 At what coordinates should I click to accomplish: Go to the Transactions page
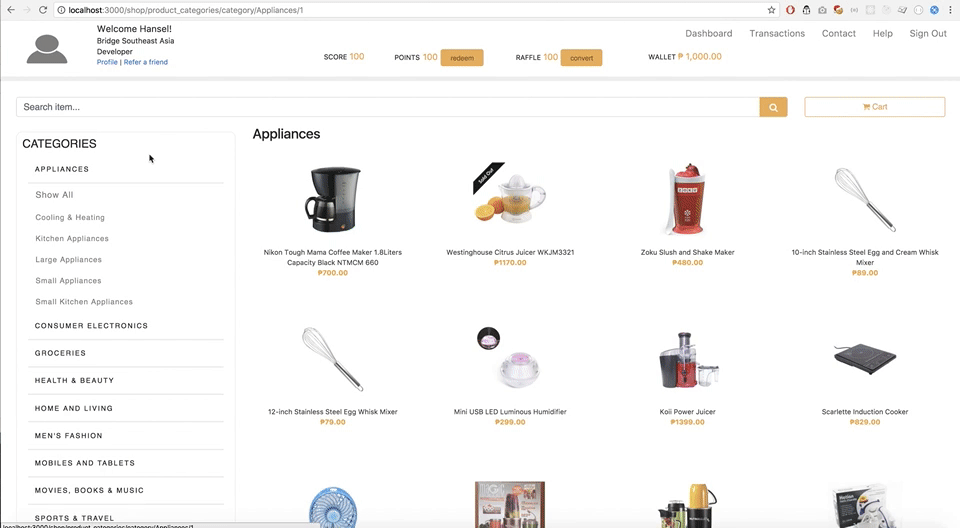777,34
